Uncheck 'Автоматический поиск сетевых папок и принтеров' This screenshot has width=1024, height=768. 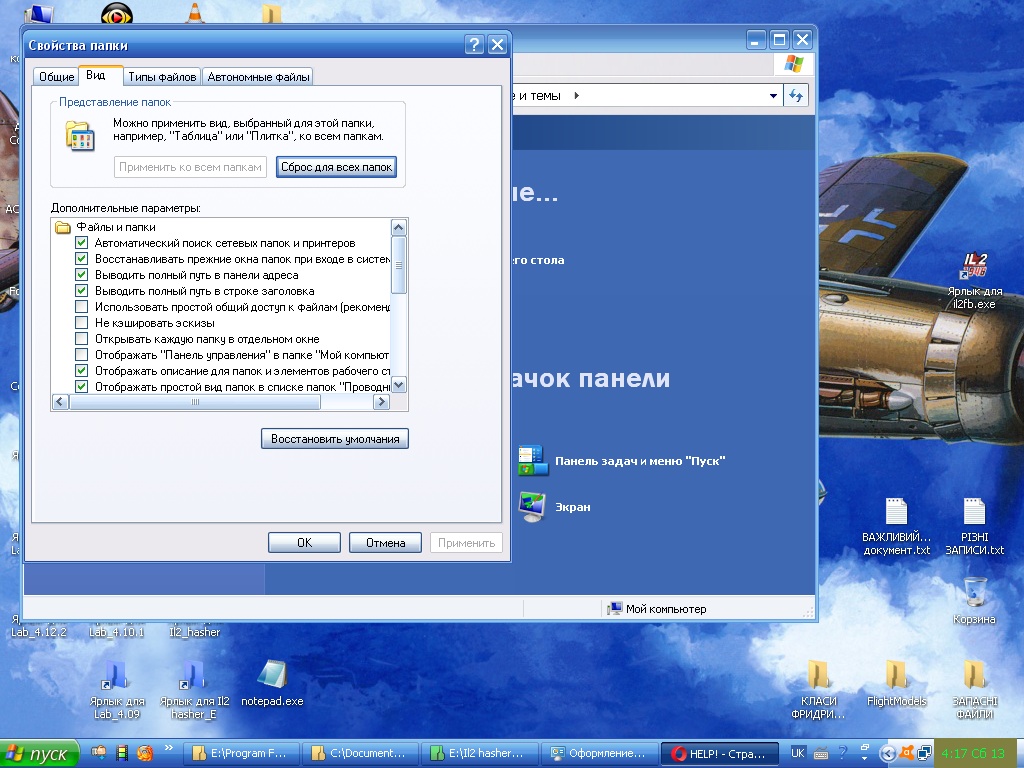pyautogui.click(x=82, y=243)
